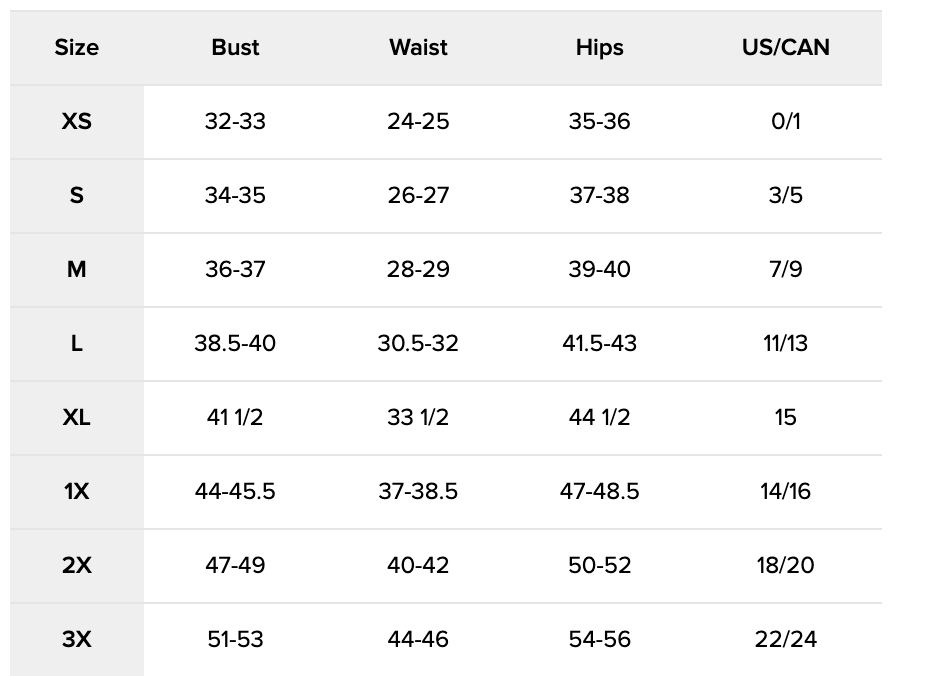Image resolution: width=928 pixels, height=676 pixels.
Task: Click the Hips column header
Action: coord(599,47)
